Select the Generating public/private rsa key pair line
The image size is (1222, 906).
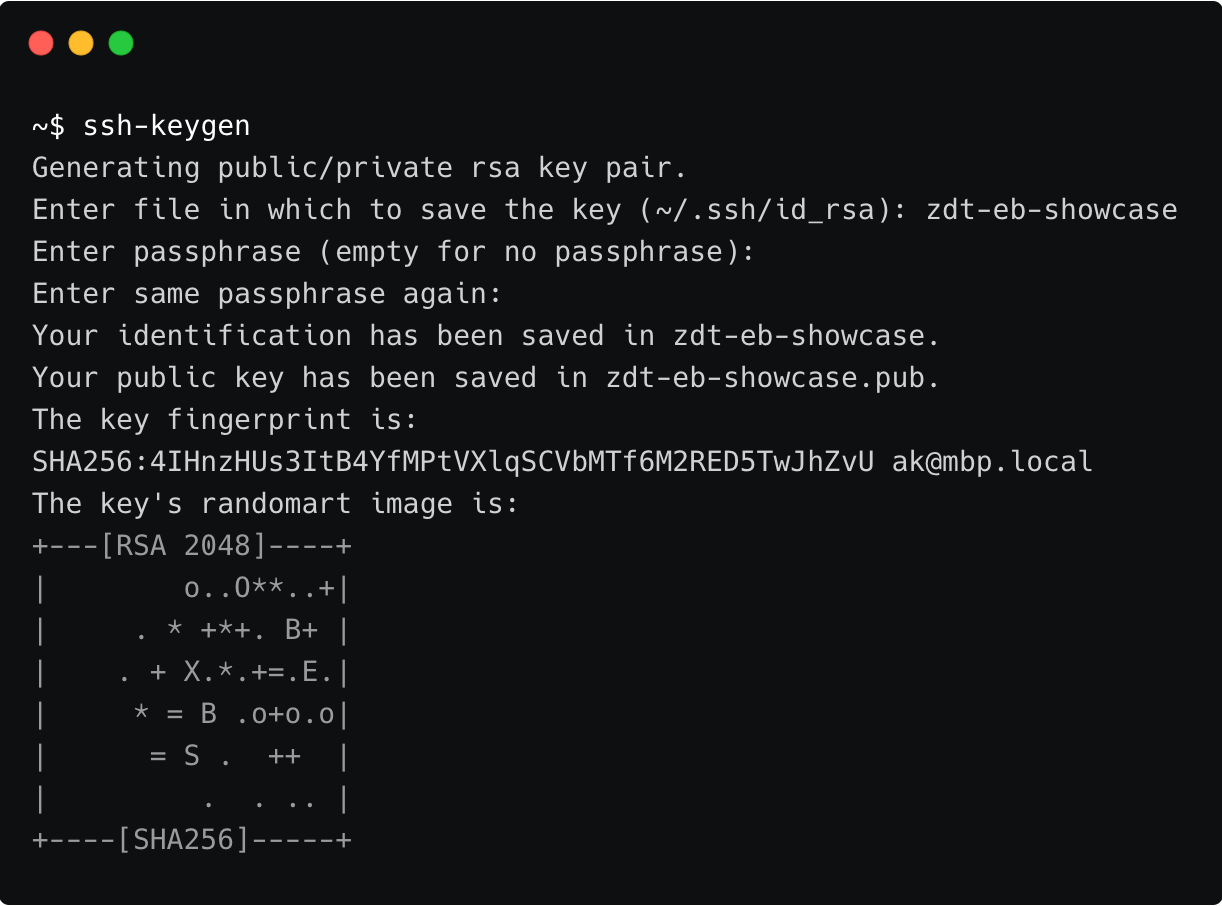pyautogui.click(x=358, y=167)
